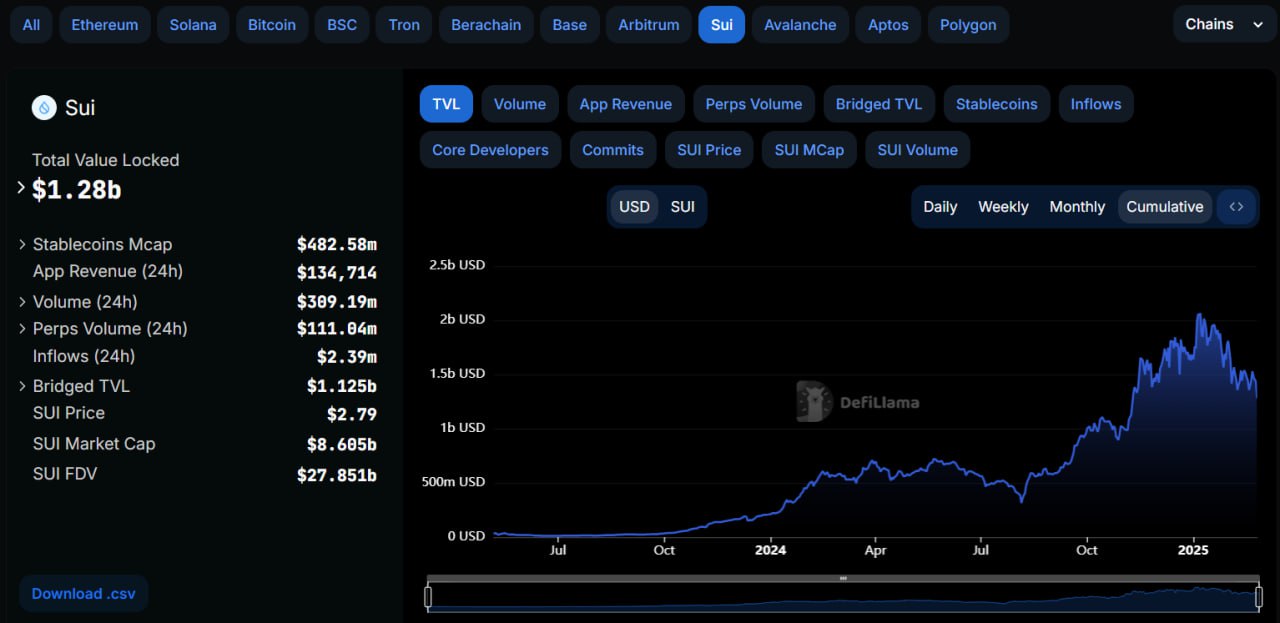Expand the Volume (24h) row
This screenshot has height=623, width=1280.
pos(22,301)
